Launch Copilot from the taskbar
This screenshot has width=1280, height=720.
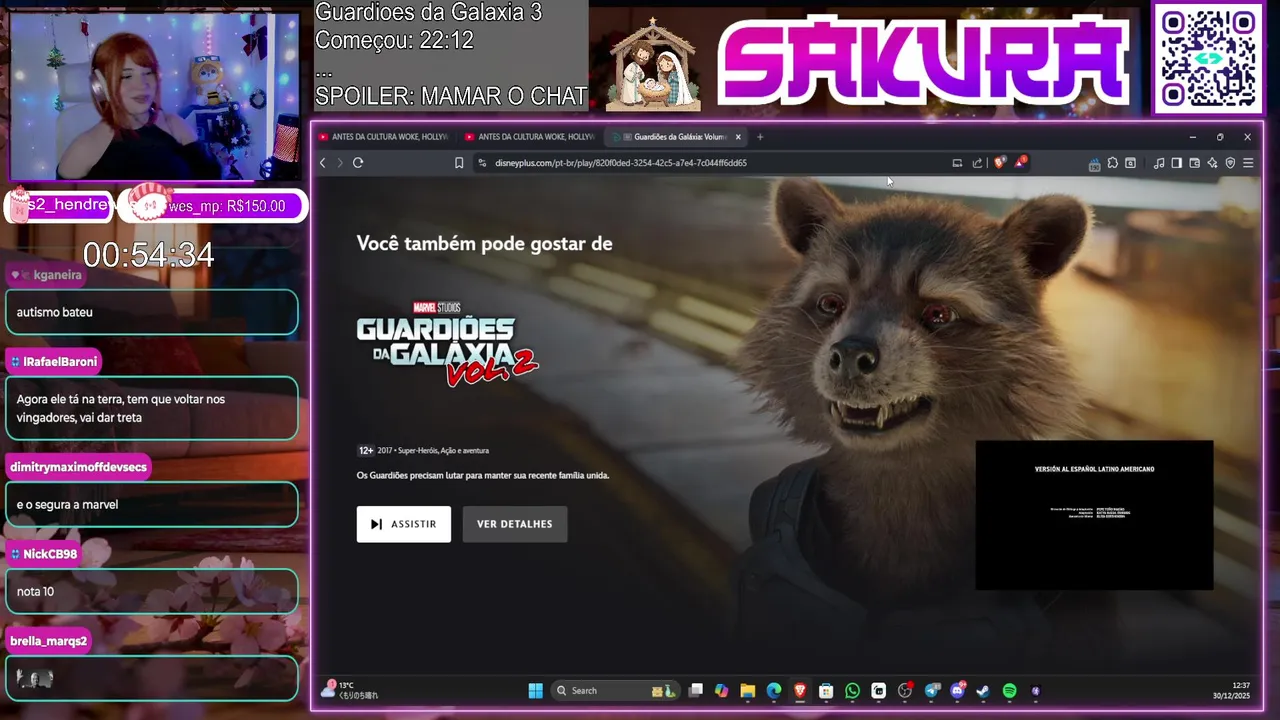(722, 691)
